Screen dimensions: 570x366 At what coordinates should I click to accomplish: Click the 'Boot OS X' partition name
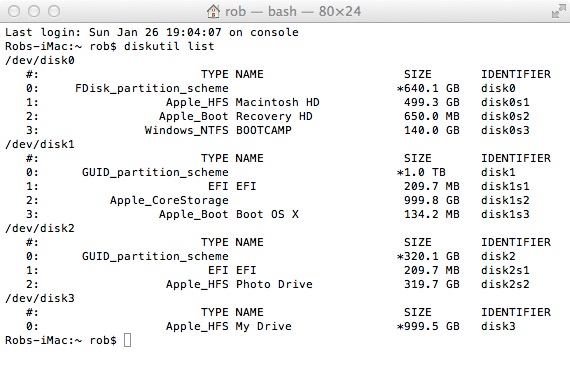pos(267,214)
